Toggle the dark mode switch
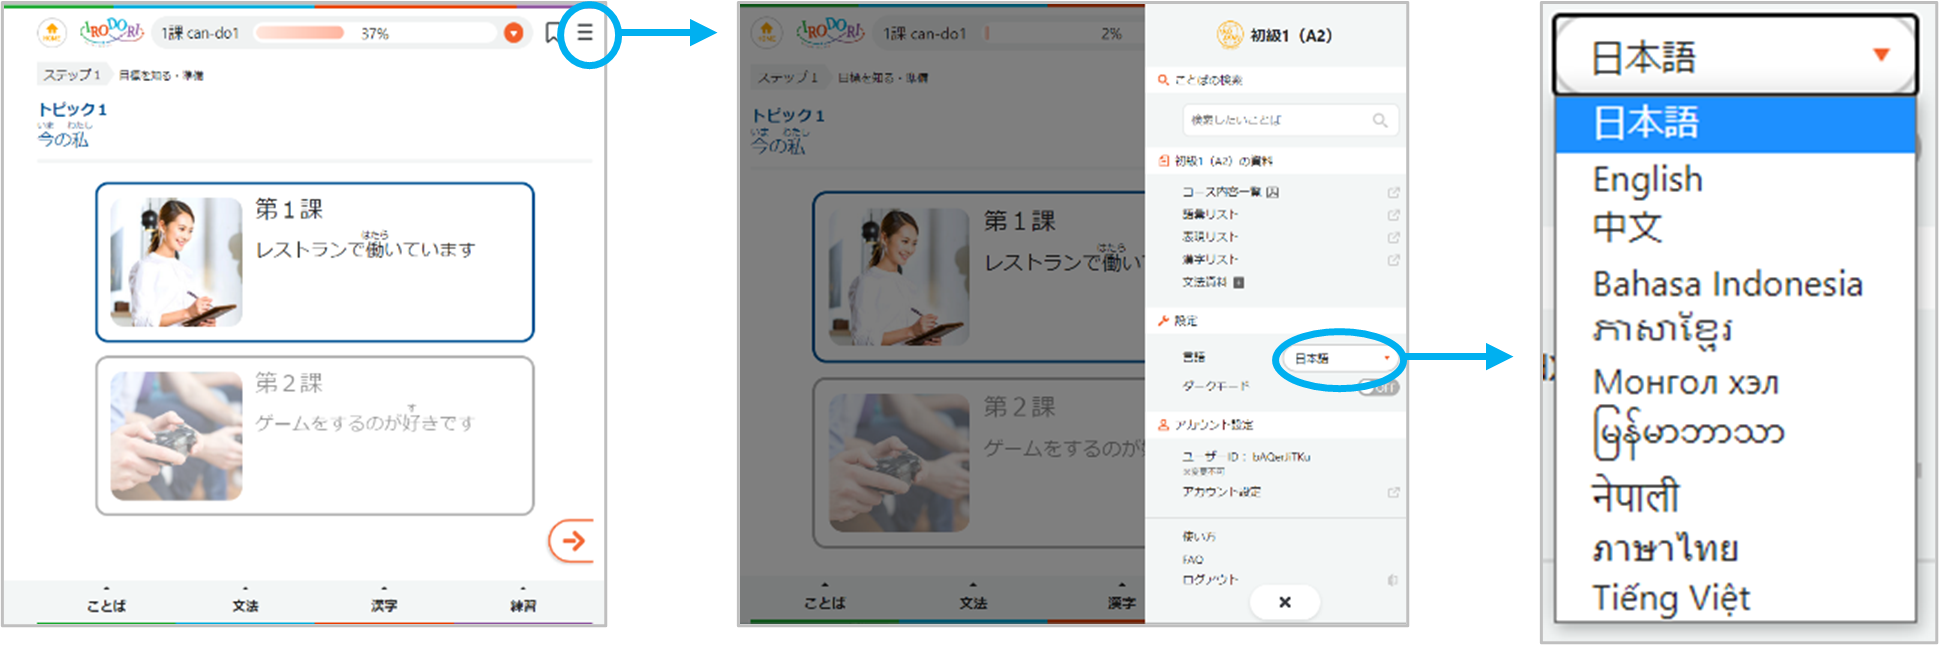The height and width of the screenshot is (645, 1939). pyautogui.click(x=1379, y=387)
